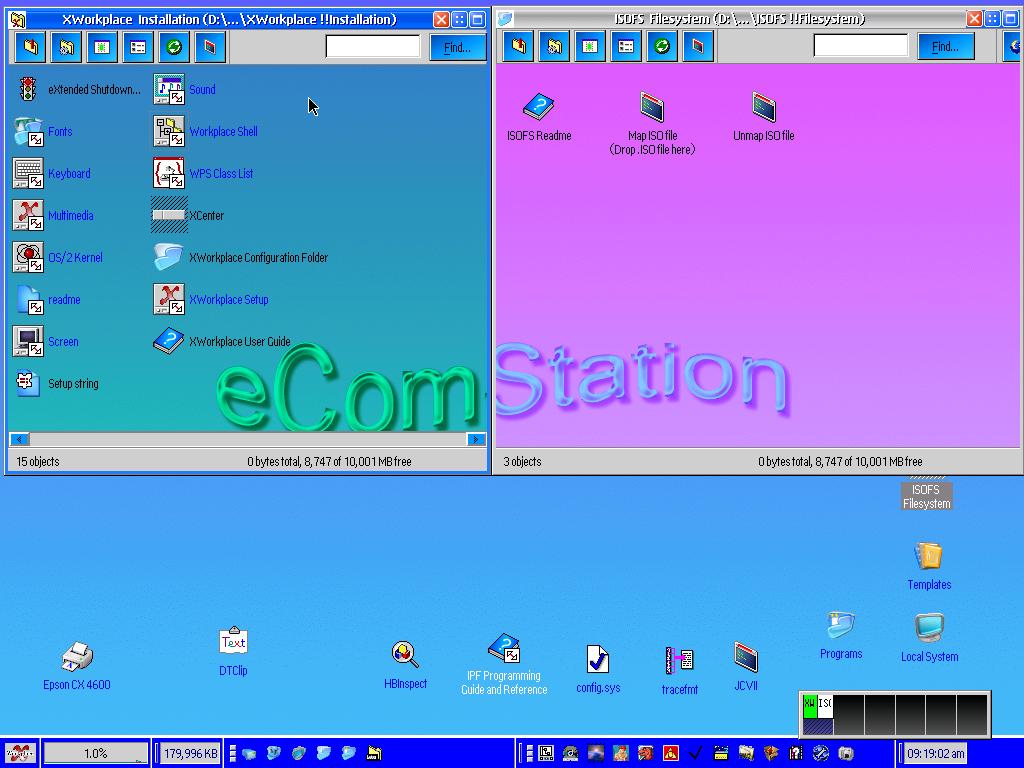Open the Templates folder
Viewport: 1024px width, 768px height.
coord(928,557)
